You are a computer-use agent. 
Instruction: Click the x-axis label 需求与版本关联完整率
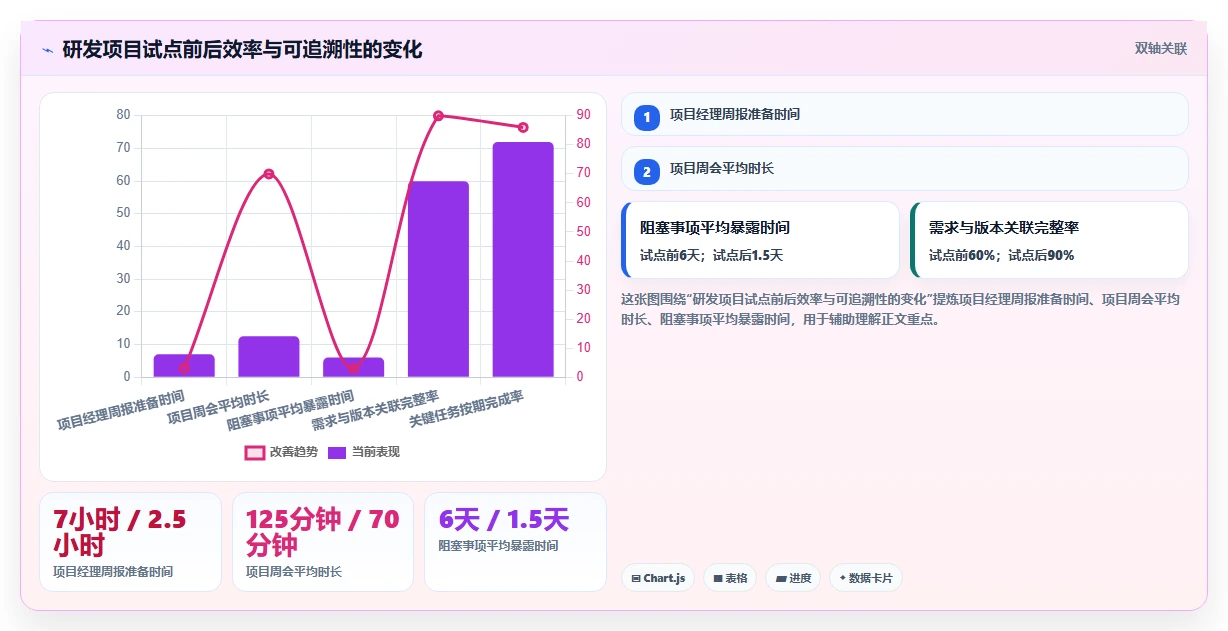(x=375, y=410)
